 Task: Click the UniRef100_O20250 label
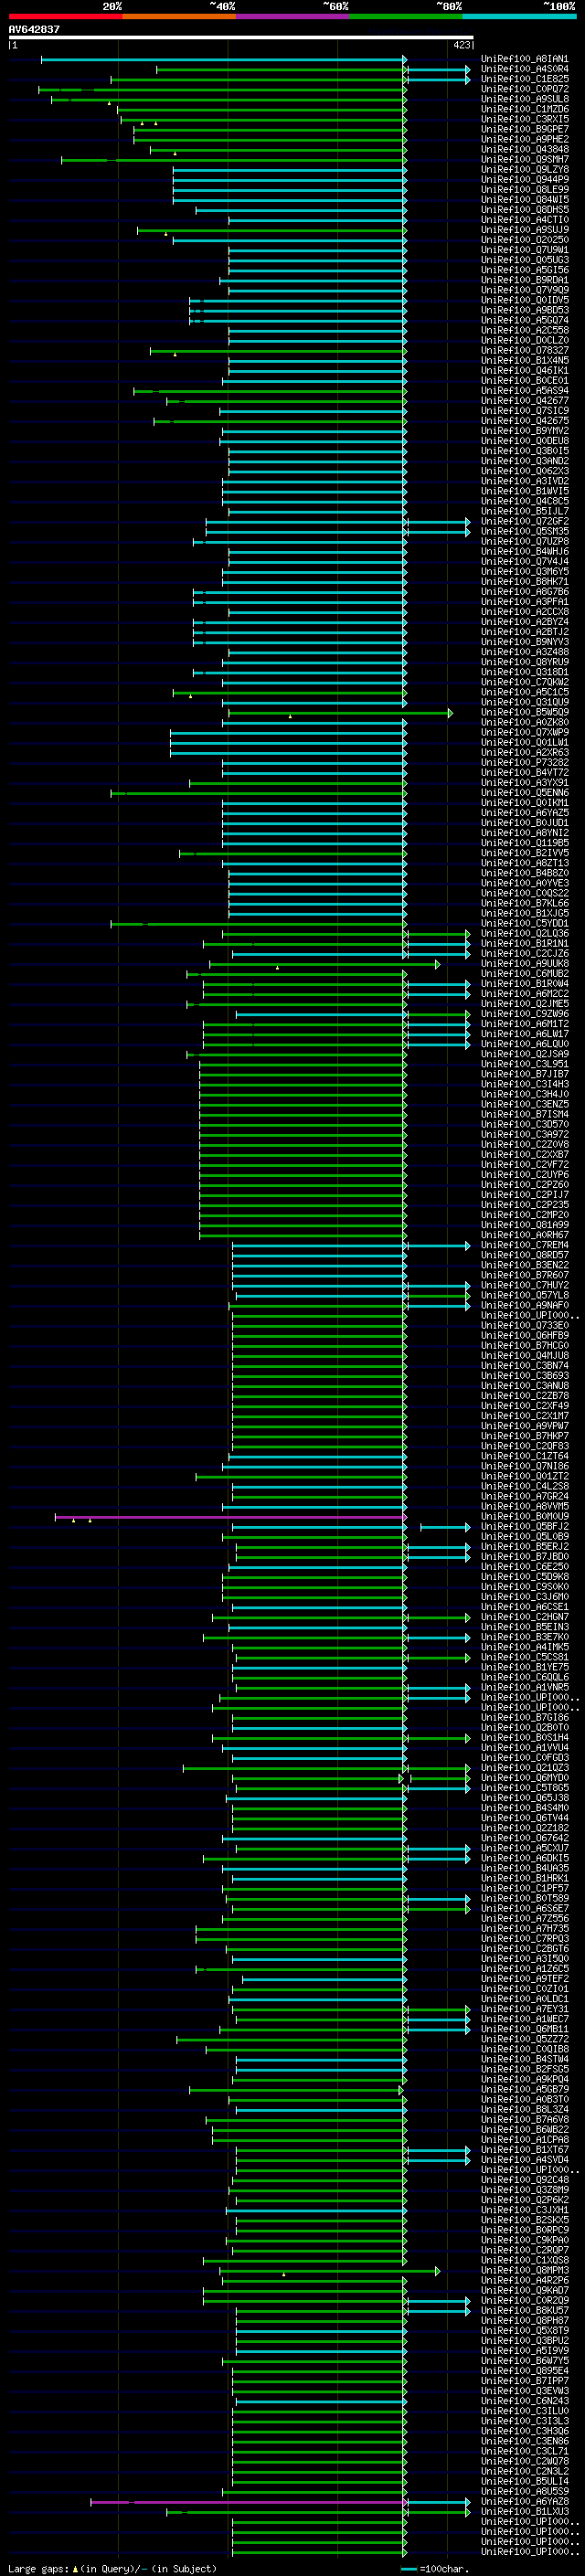tap(525, 240)
